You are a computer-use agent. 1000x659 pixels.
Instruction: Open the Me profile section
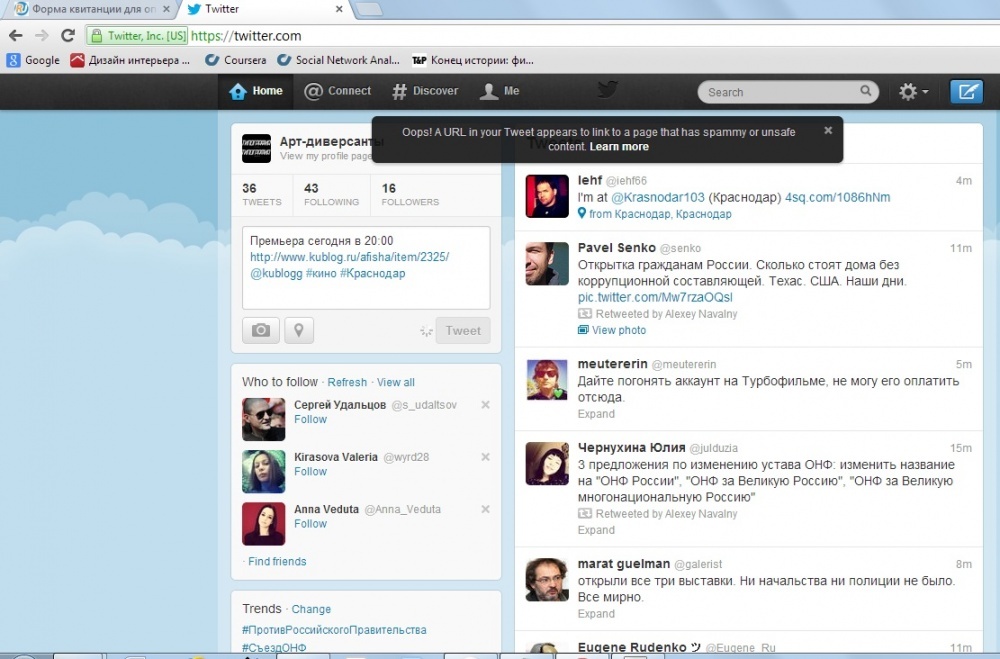pos(499,91)
